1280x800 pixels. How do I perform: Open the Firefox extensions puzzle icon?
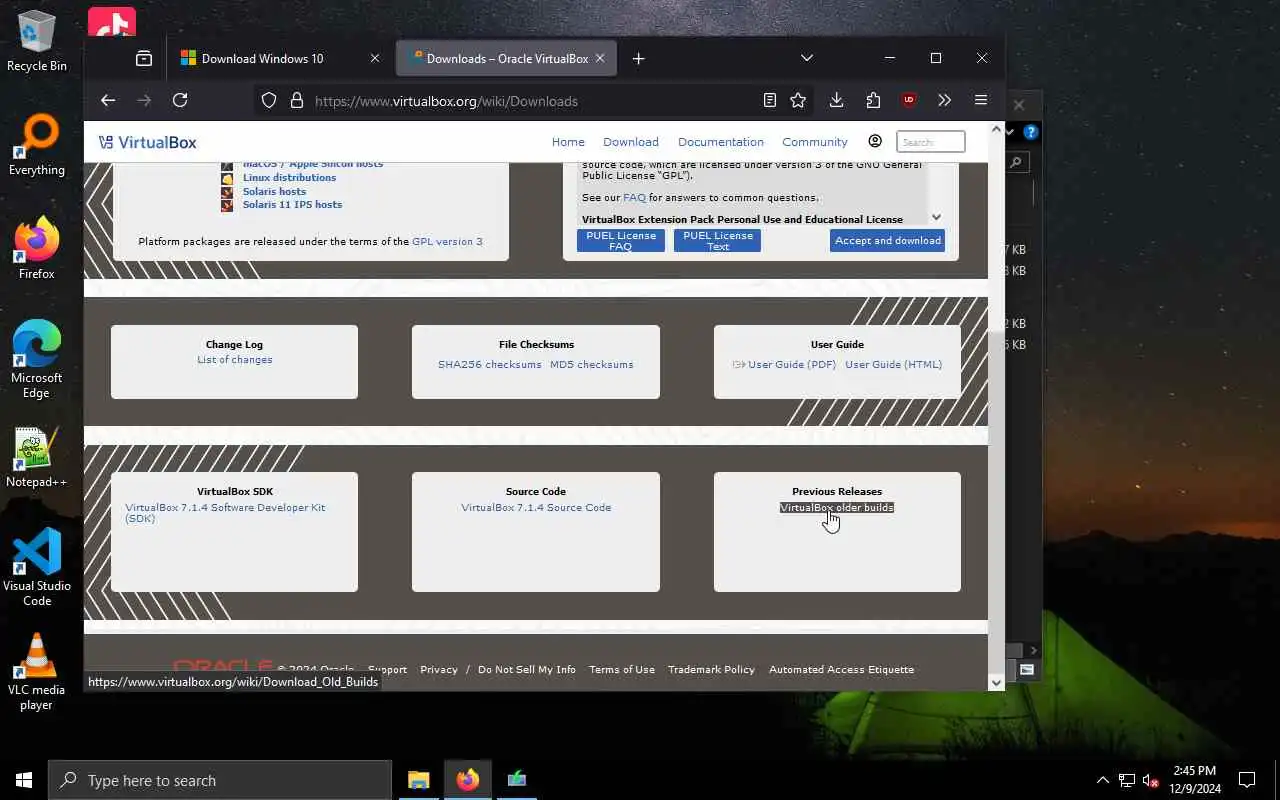pos(873,100)
